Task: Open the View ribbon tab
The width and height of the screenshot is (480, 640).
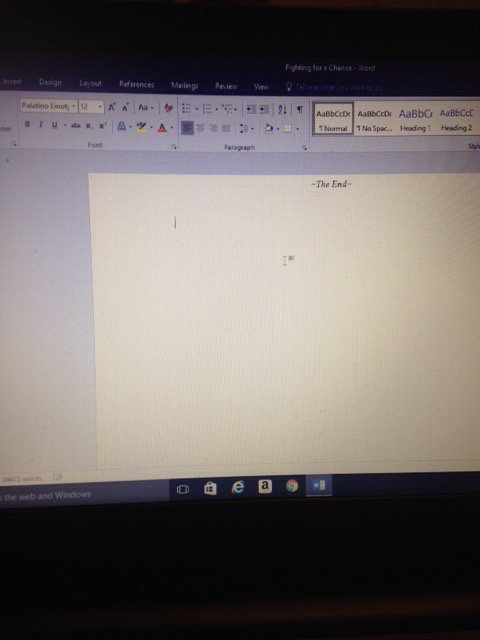Action: tap(261, 87)
